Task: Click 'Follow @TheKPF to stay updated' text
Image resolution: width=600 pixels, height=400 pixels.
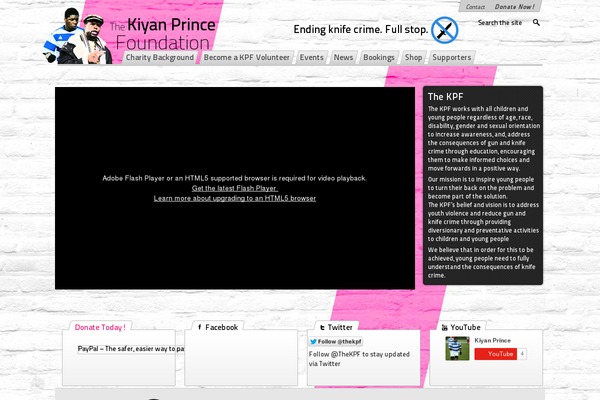Action: [359, 359]
